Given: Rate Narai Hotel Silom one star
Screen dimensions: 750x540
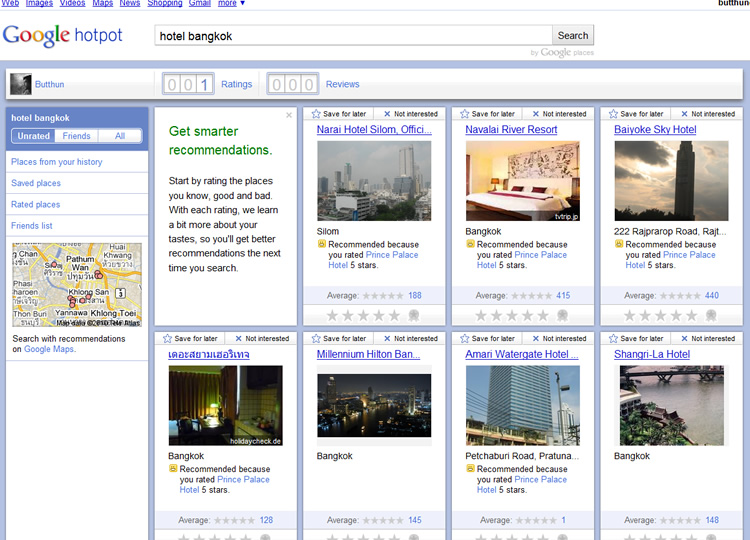Looking at the screenshot, I should point(332,316).
